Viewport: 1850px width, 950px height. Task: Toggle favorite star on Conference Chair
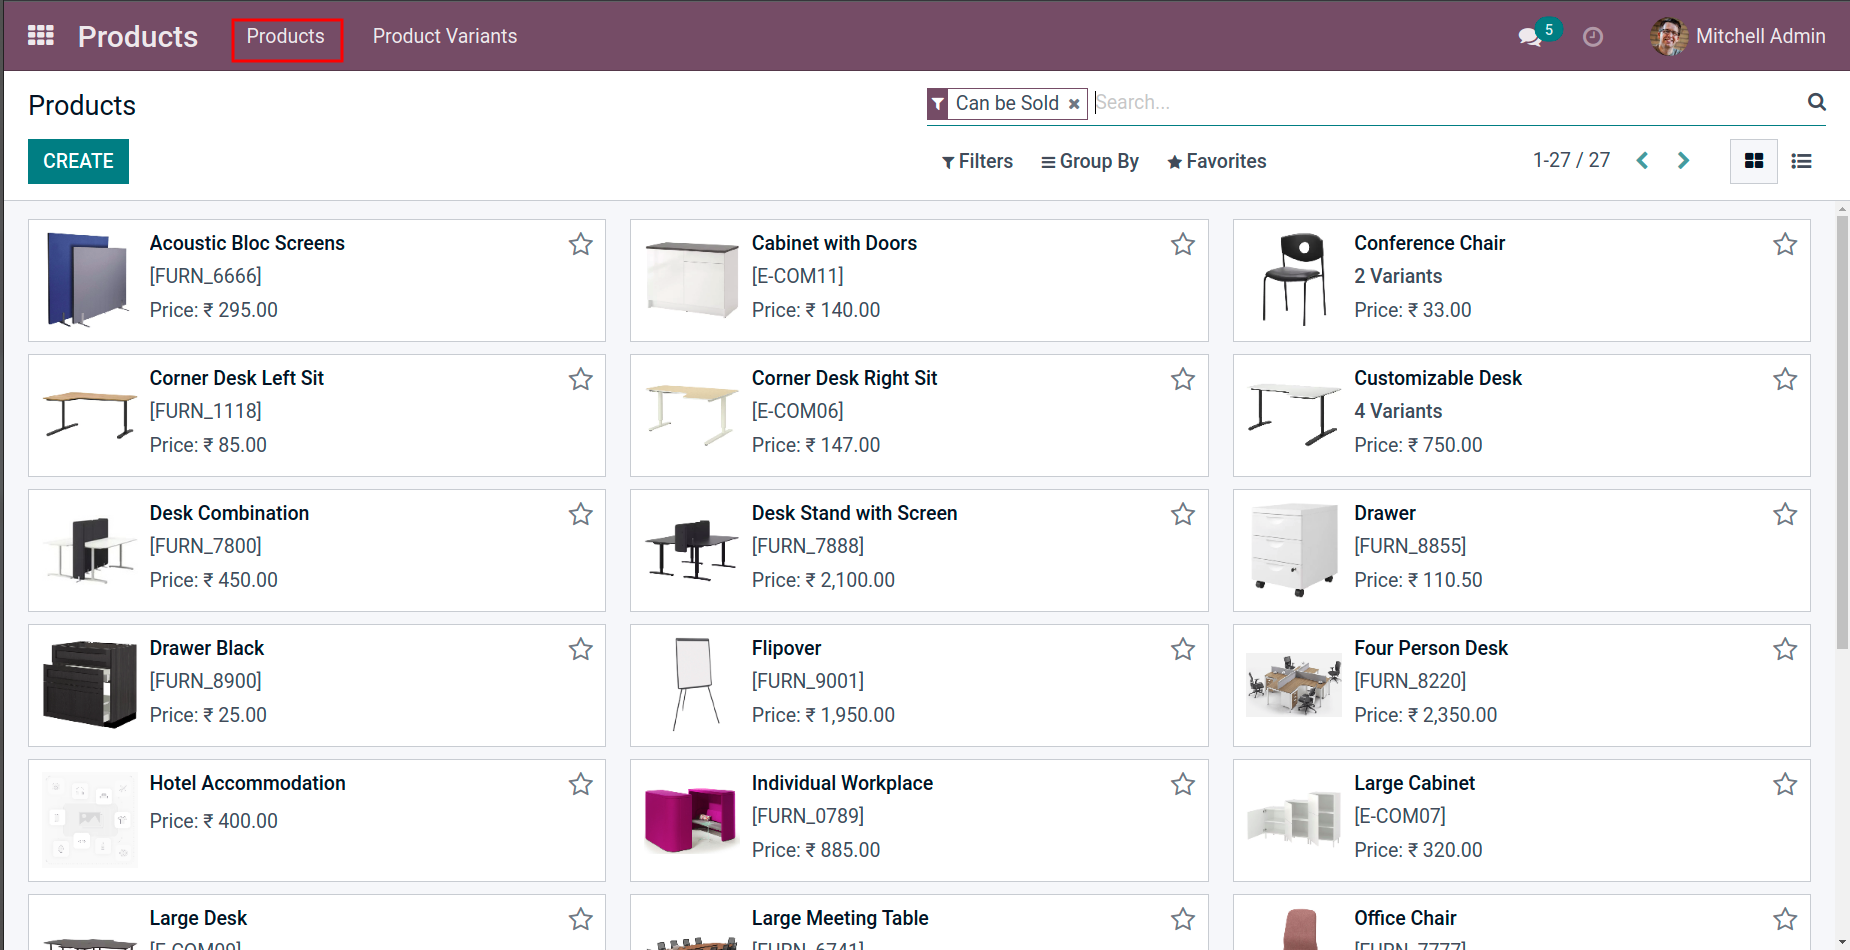click(1785, 244)
